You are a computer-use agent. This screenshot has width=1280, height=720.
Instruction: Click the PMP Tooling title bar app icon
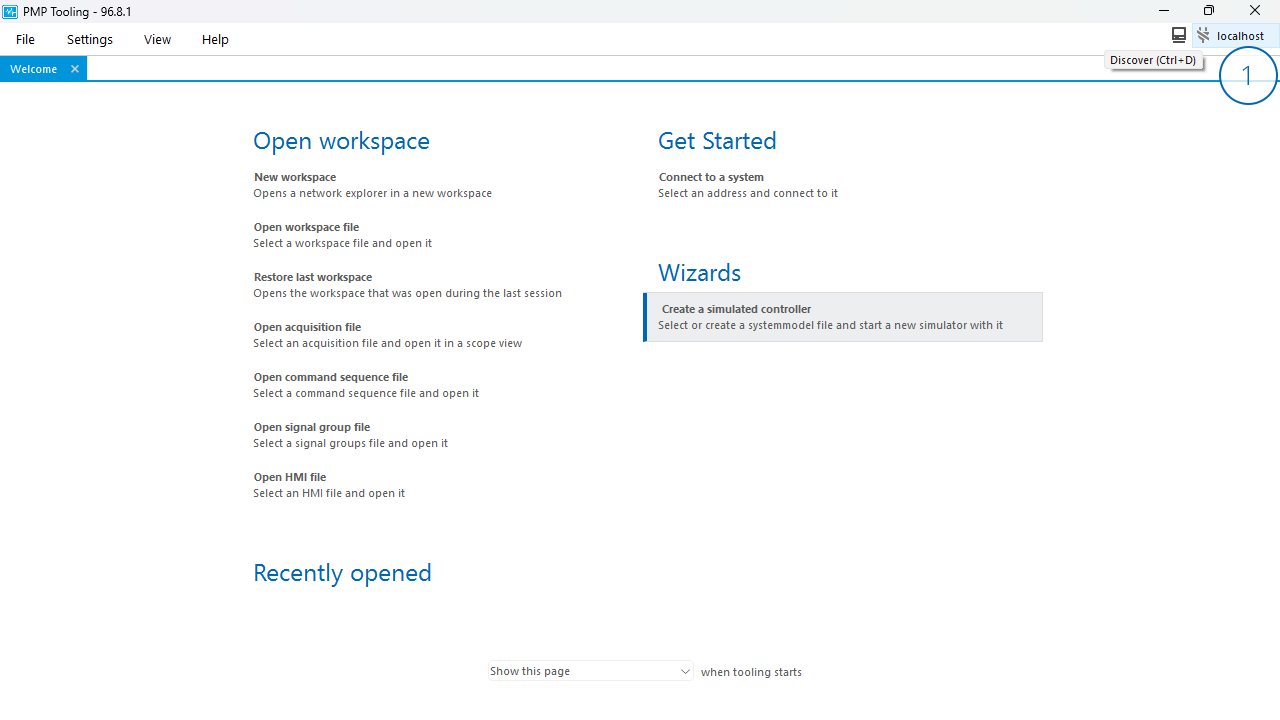coord(10,11)
